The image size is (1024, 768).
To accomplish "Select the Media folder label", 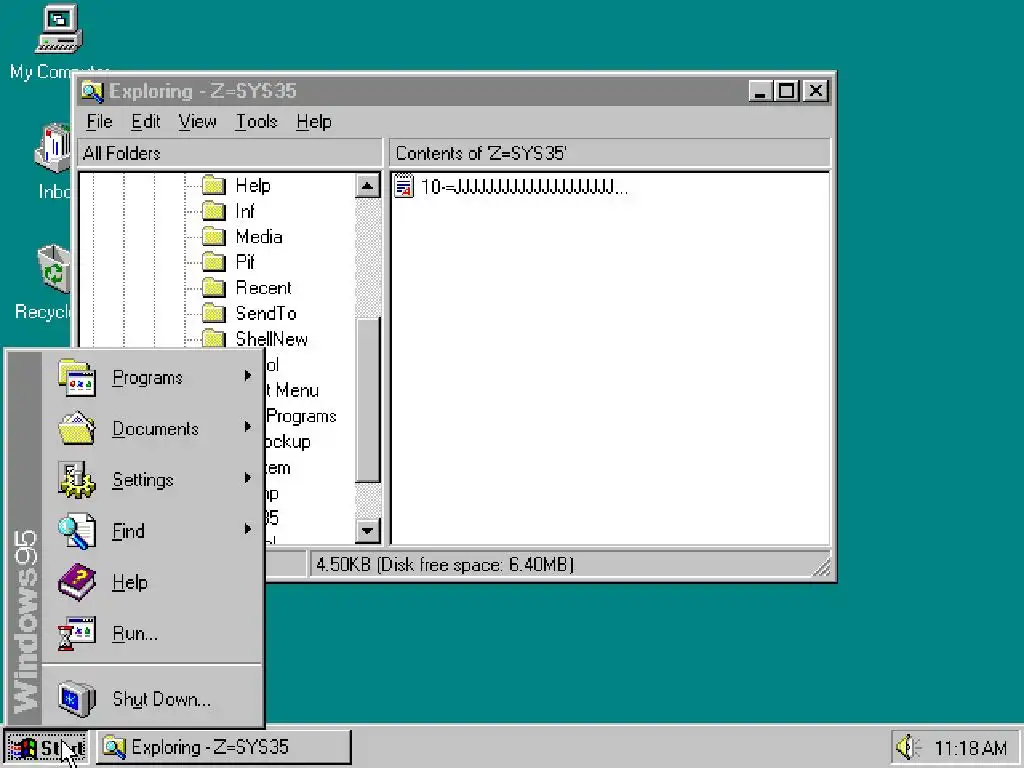I will click(x=259, y=236).
